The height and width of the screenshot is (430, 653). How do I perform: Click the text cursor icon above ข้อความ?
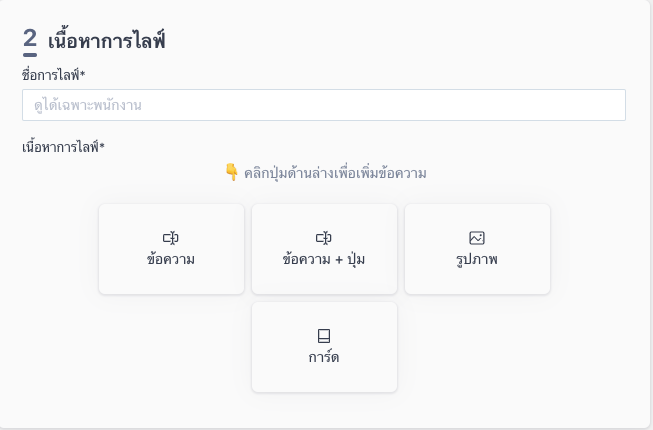point(171,238)
